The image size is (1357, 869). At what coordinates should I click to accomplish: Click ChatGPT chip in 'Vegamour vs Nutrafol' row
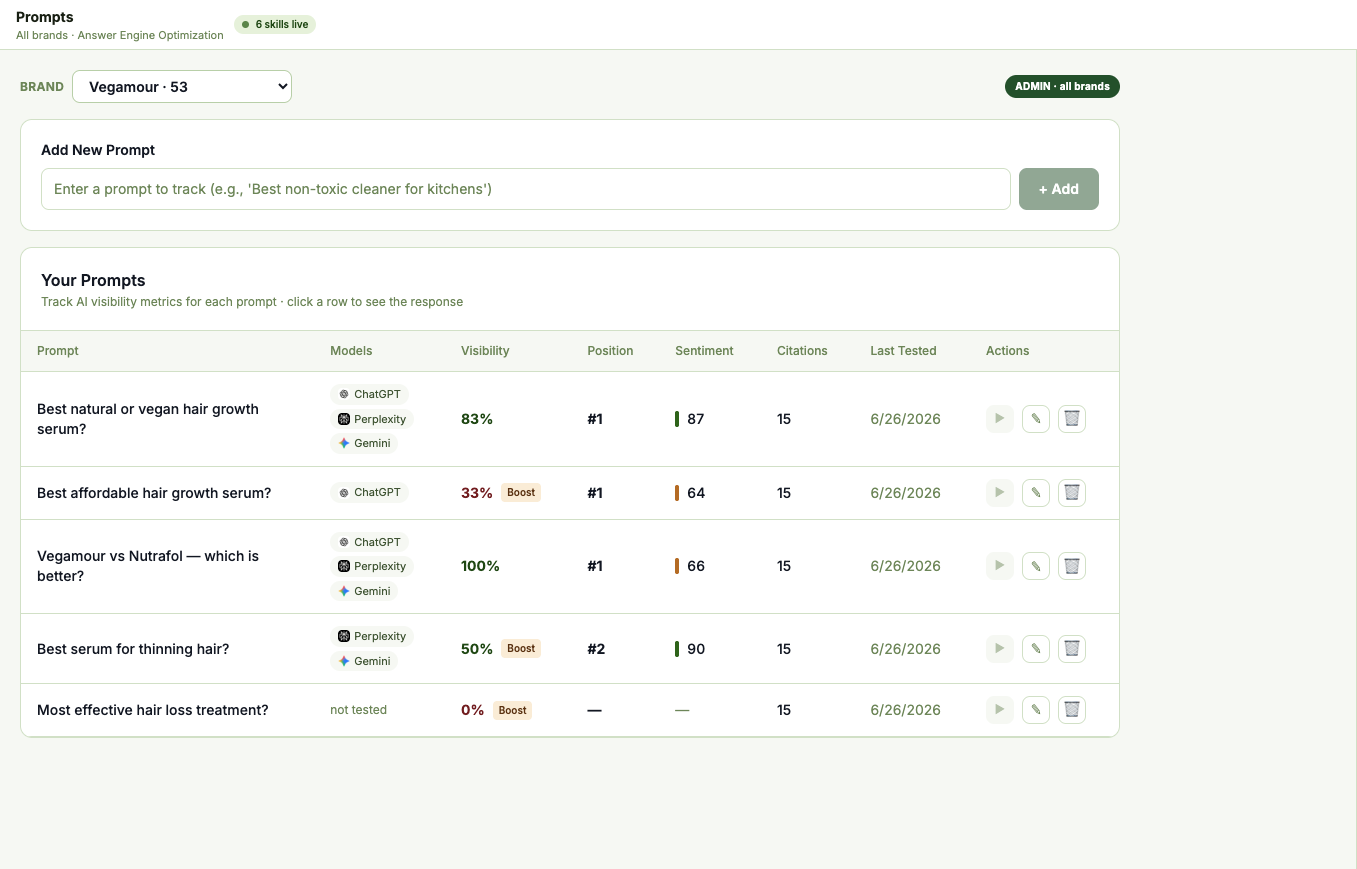(x=369, y=542)
